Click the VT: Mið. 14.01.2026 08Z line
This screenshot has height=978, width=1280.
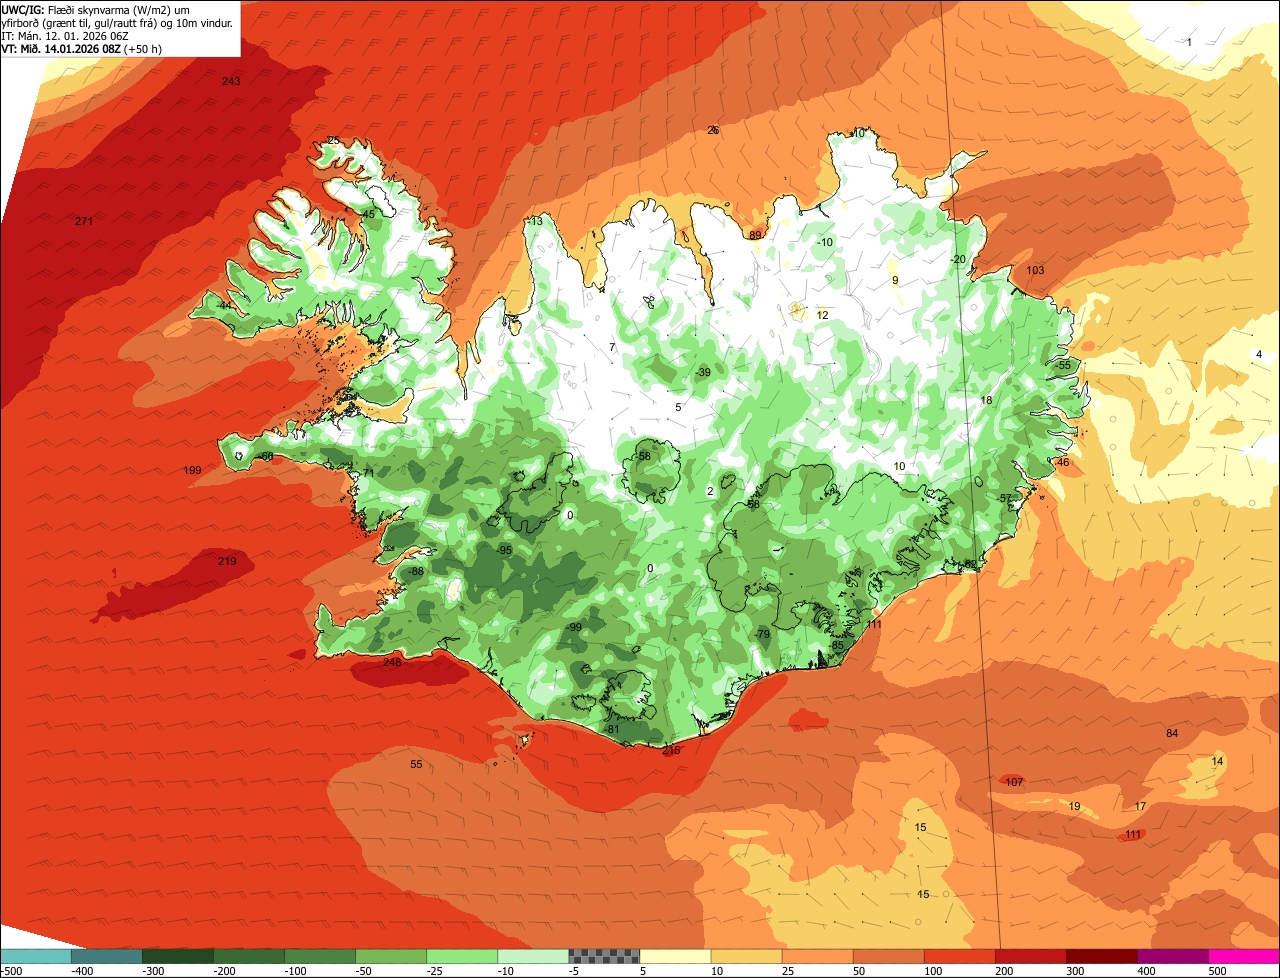tap(81, 48)
